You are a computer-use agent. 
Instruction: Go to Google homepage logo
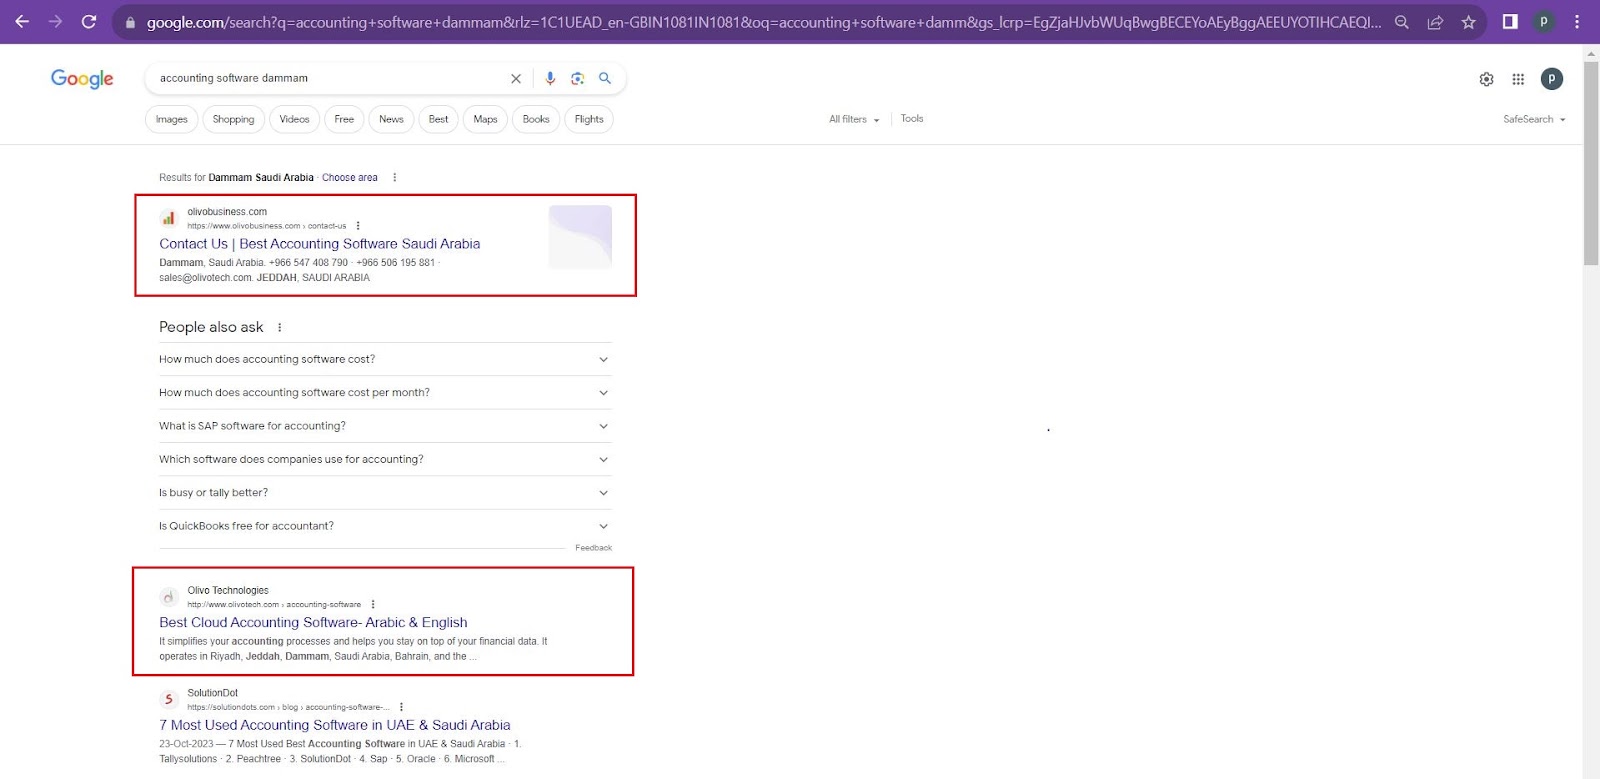coord(82,79)
